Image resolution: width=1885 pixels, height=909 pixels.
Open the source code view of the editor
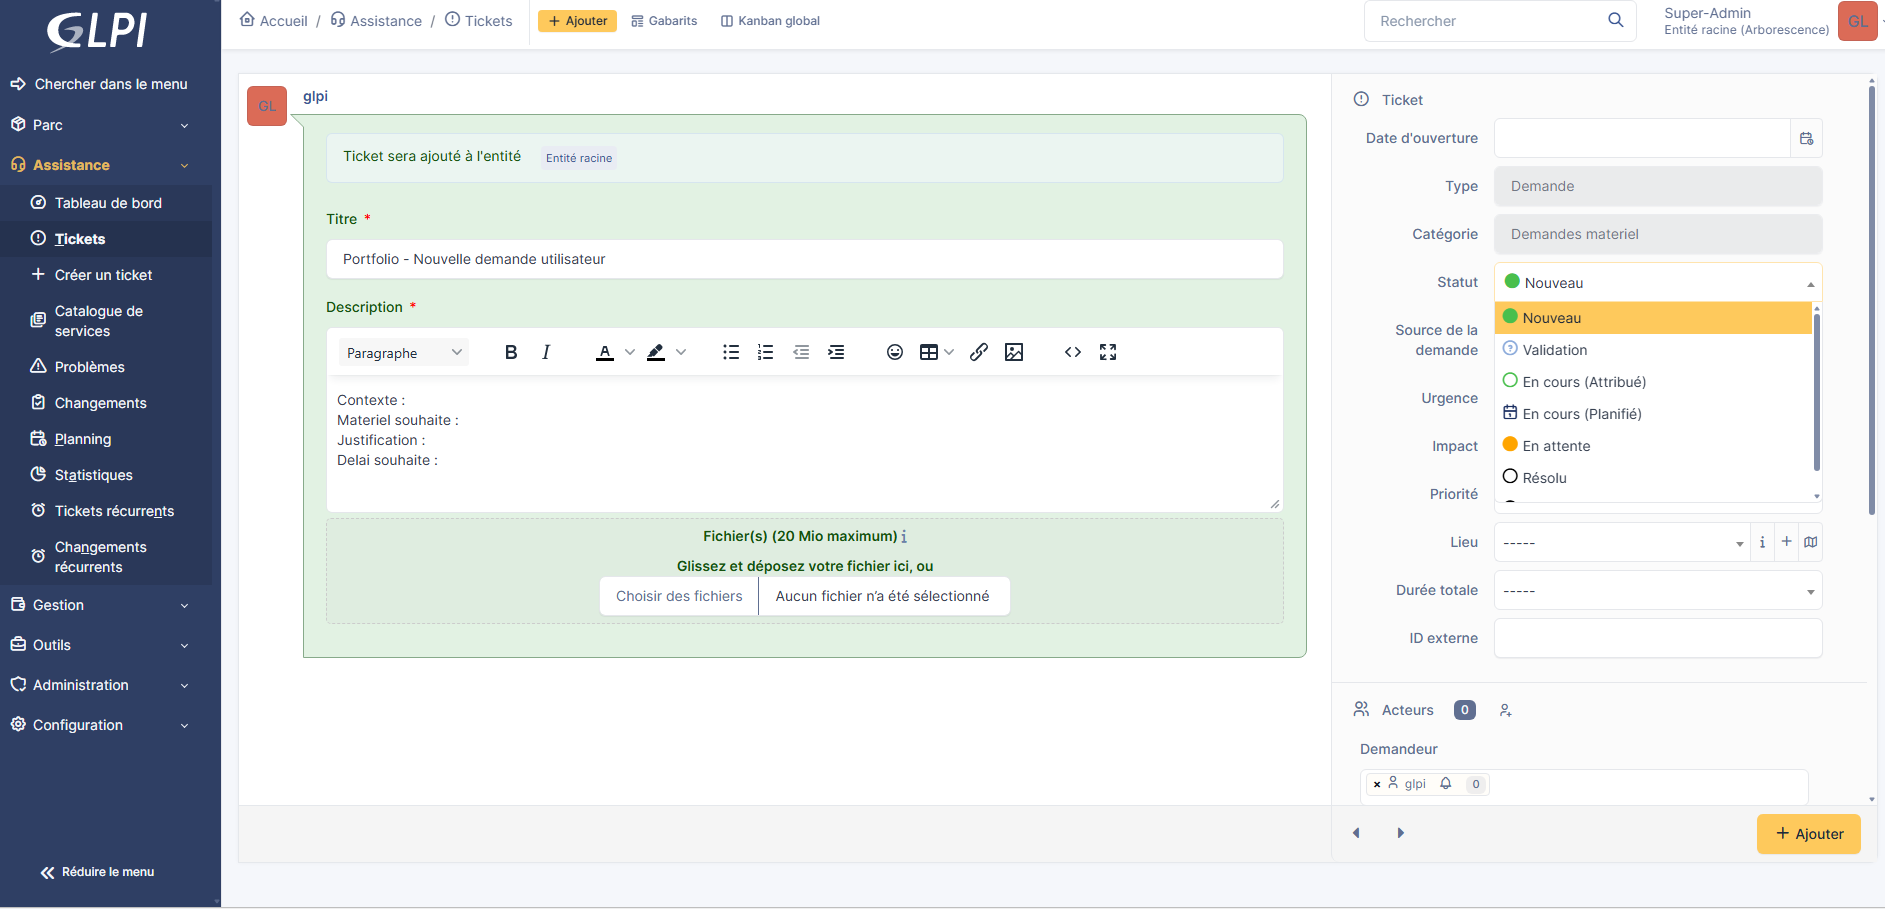tap(1073, 351)
